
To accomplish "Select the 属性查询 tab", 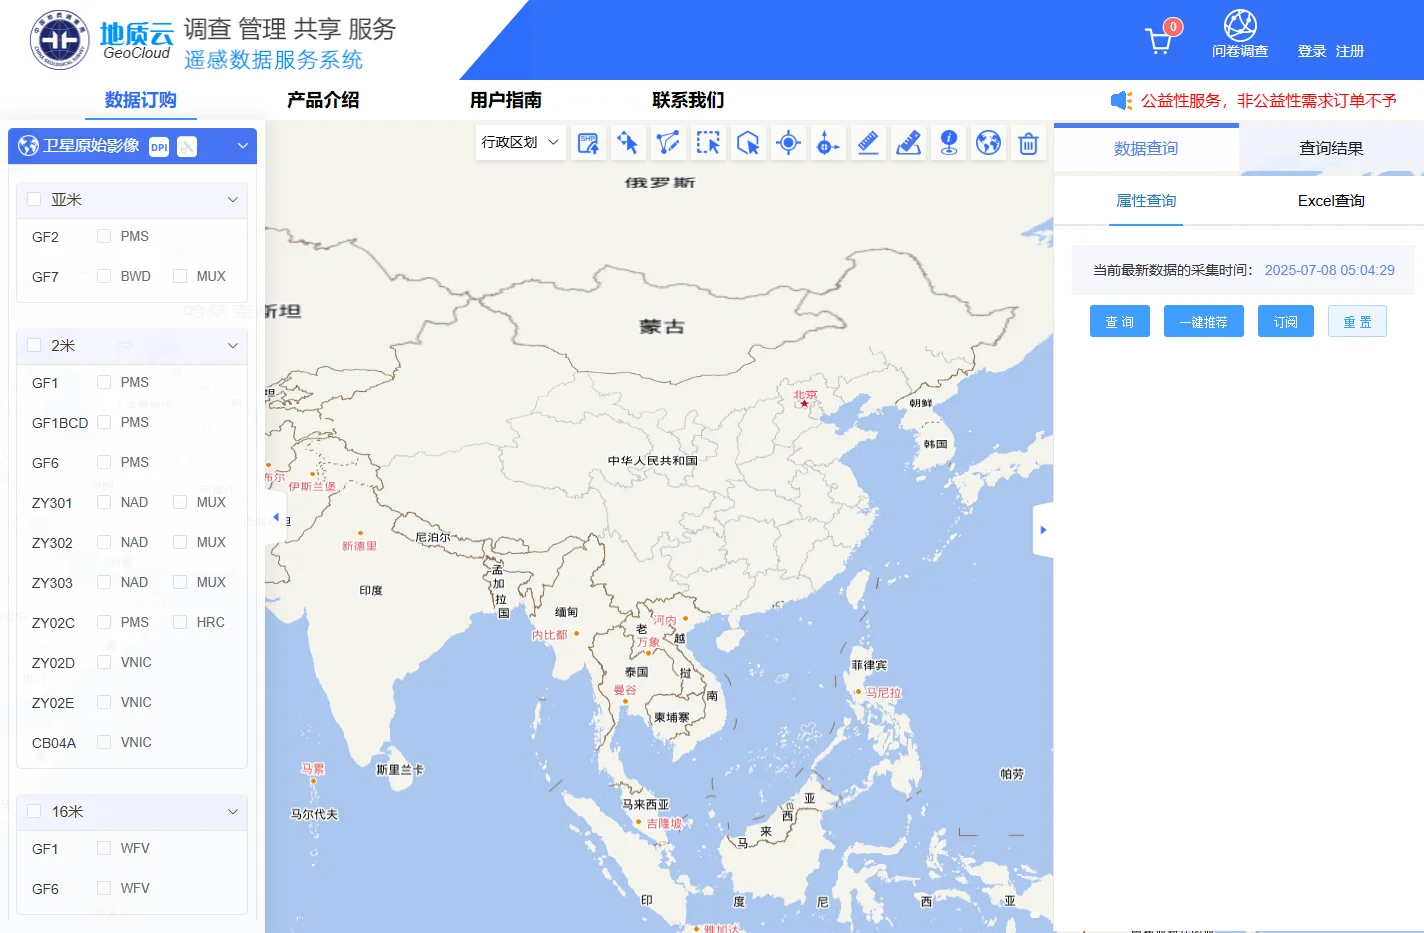I will coord(1146,201).
